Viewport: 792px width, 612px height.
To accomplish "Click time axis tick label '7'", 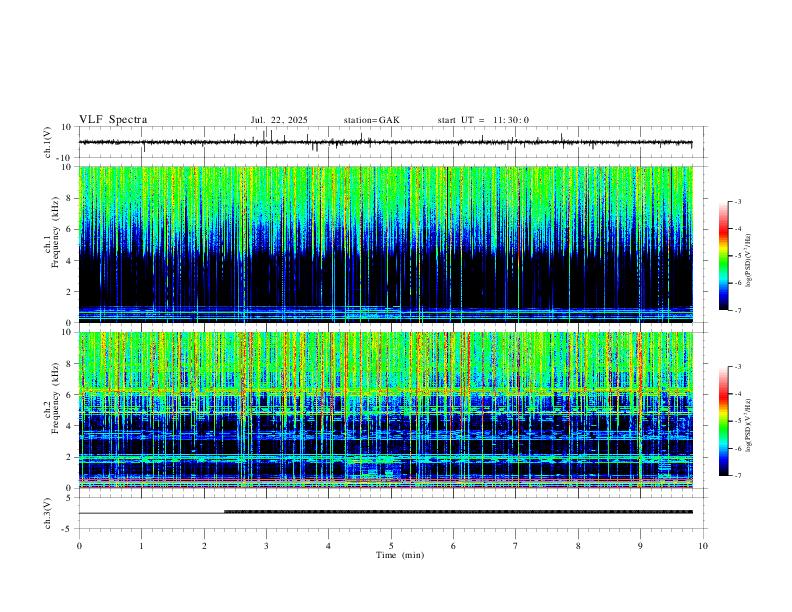I will pyautogui.click(x=516, y=546).
